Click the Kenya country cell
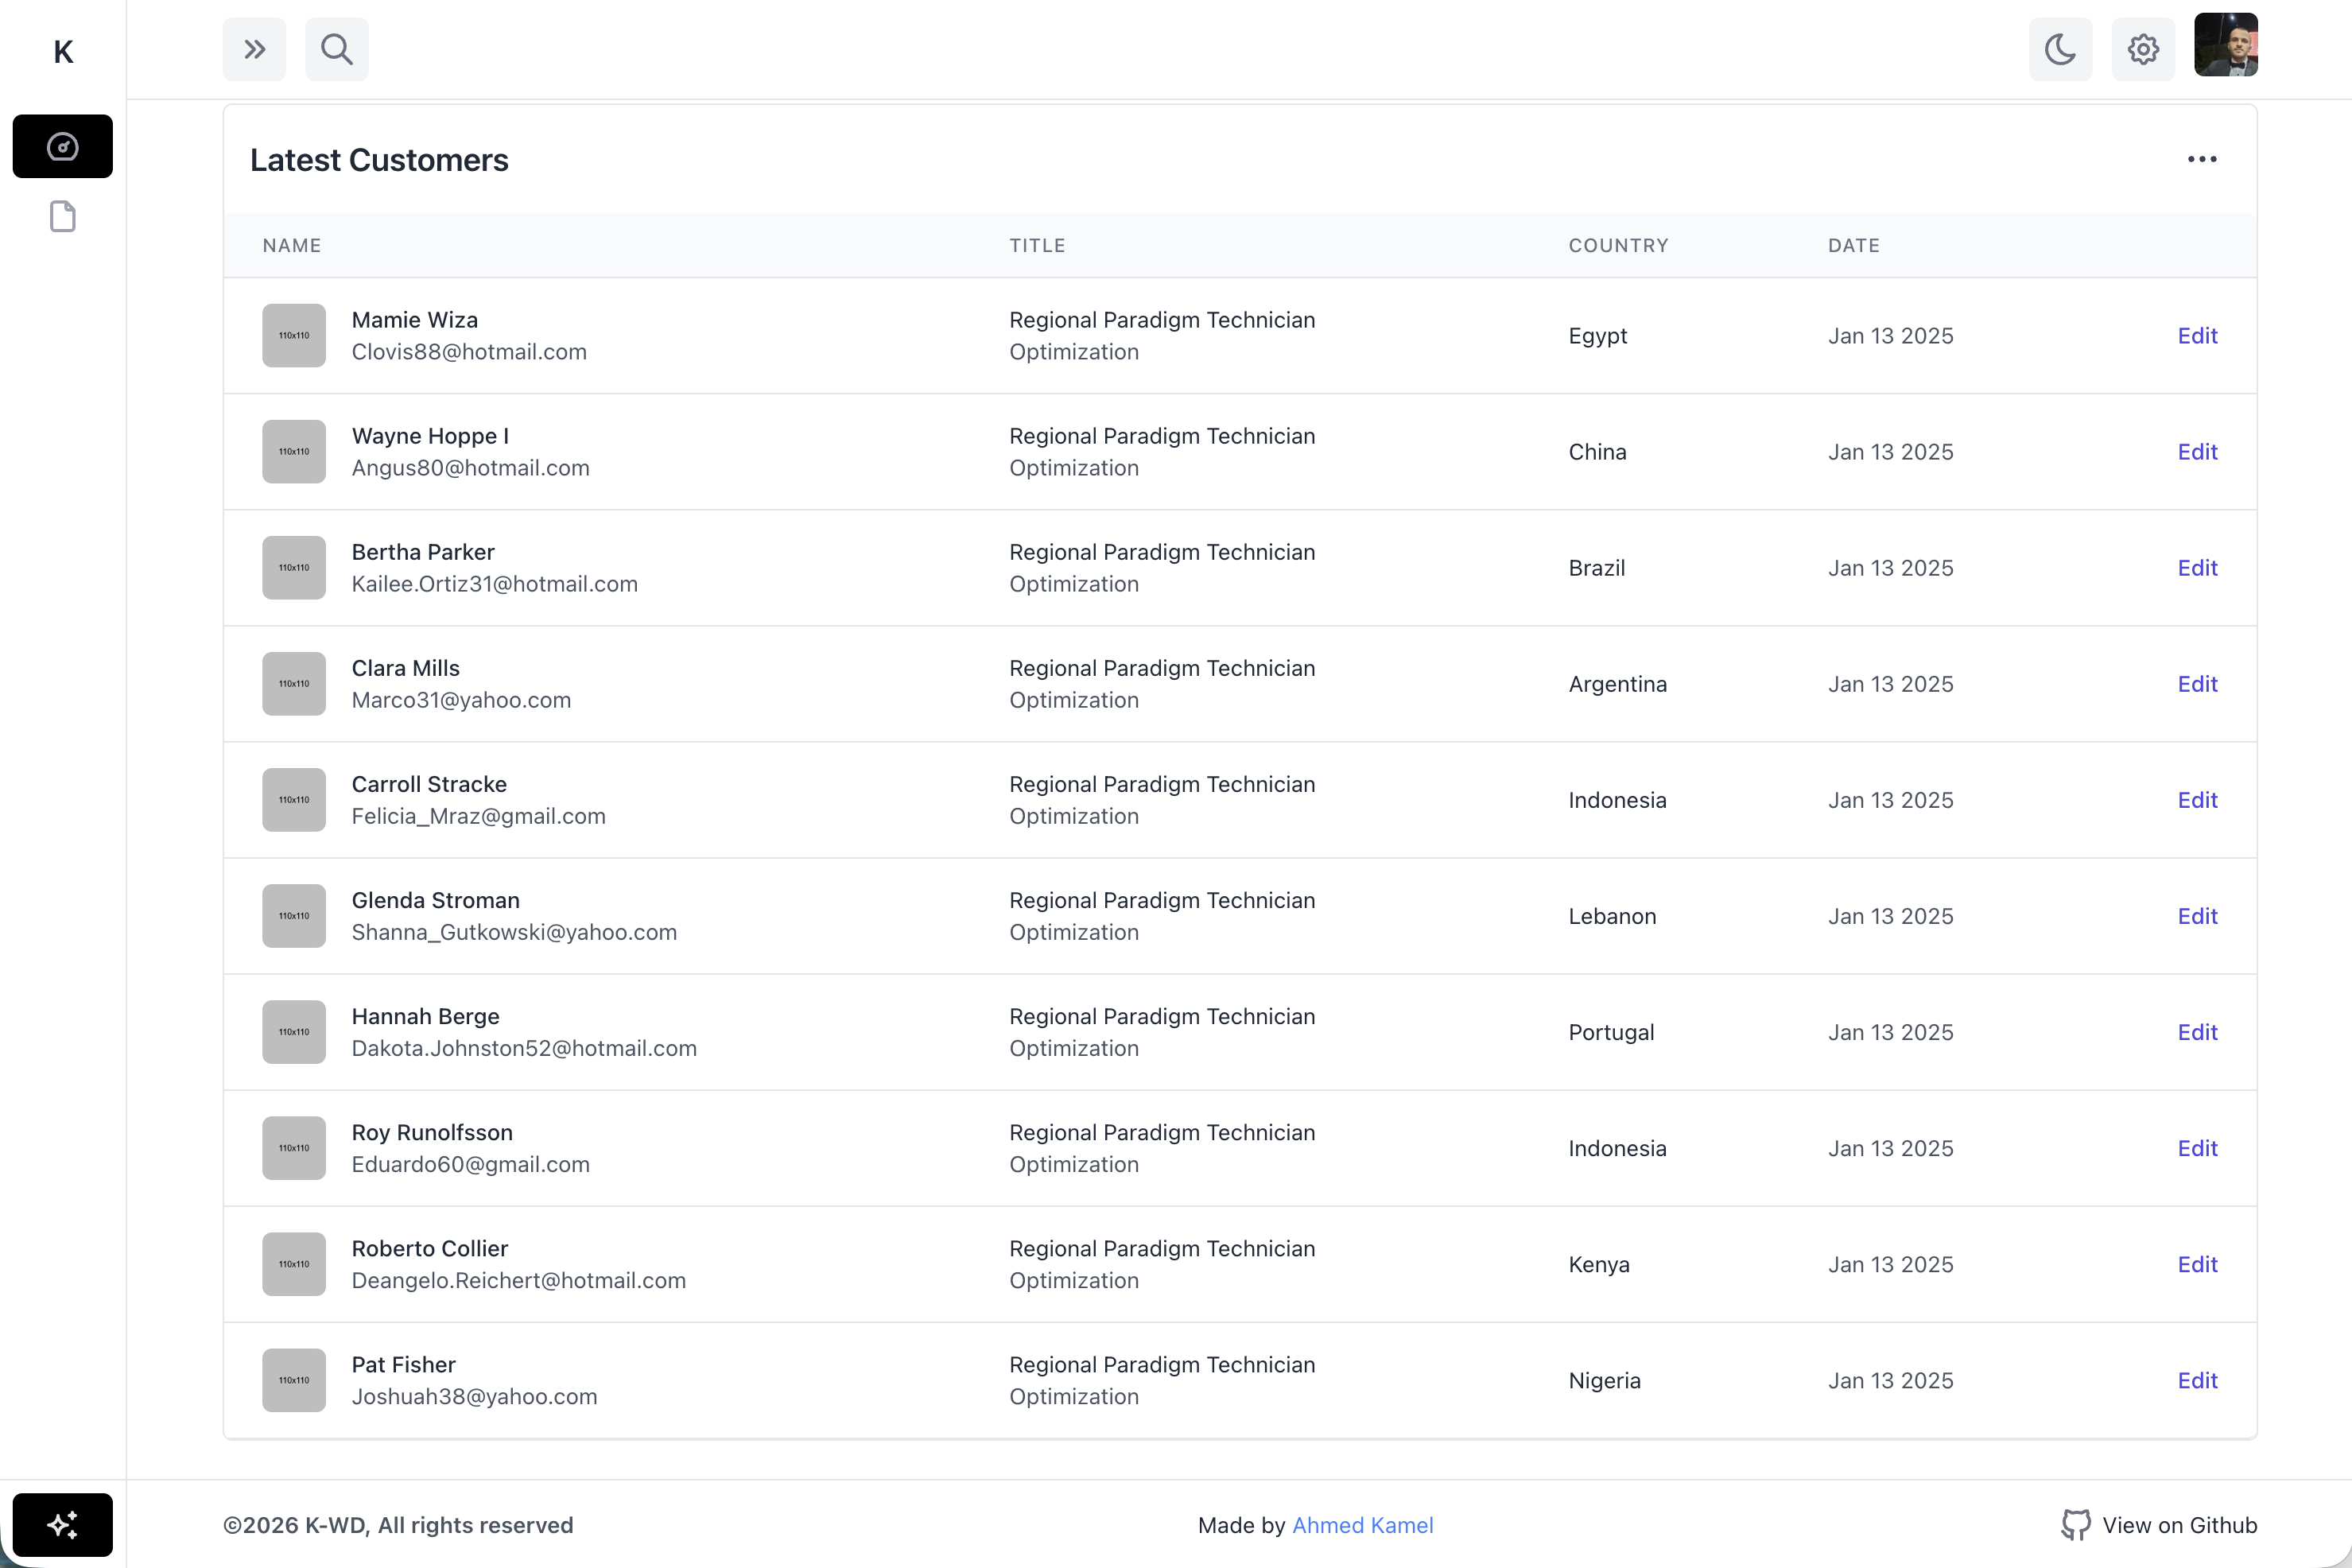2352x1568 pixels. click(x=1599, y=1264)
